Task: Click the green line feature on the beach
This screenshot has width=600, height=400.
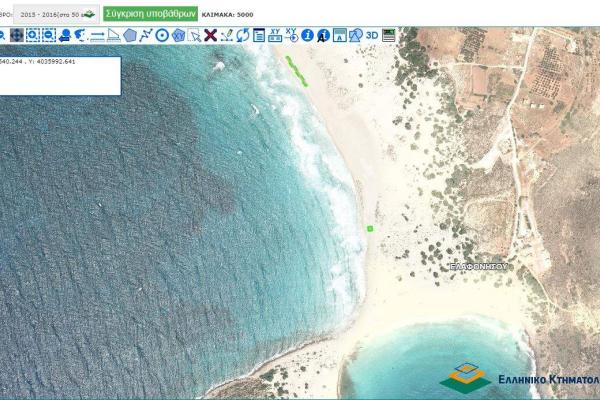Action: coord(293,70)
